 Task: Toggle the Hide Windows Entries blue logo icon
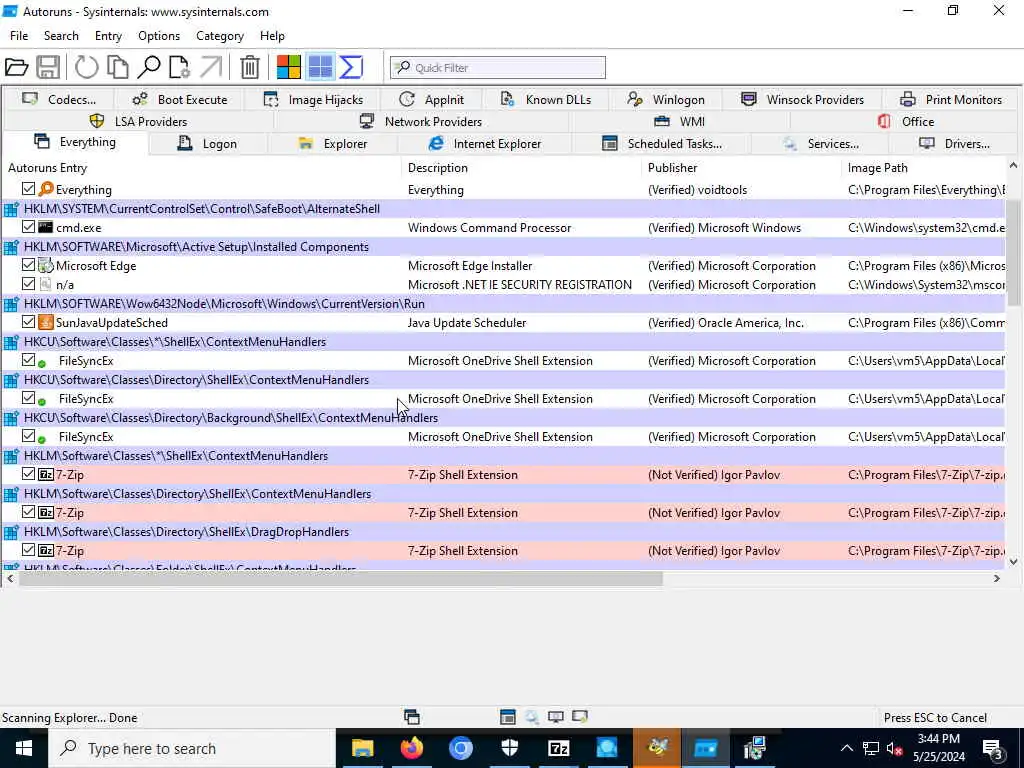320,67
